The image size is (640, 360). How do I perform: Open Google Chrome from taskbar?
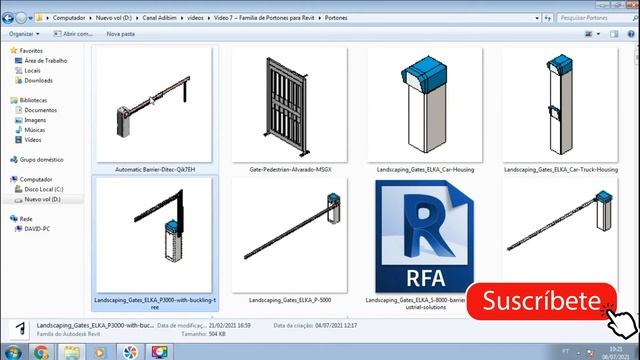(x=41, y=352)
